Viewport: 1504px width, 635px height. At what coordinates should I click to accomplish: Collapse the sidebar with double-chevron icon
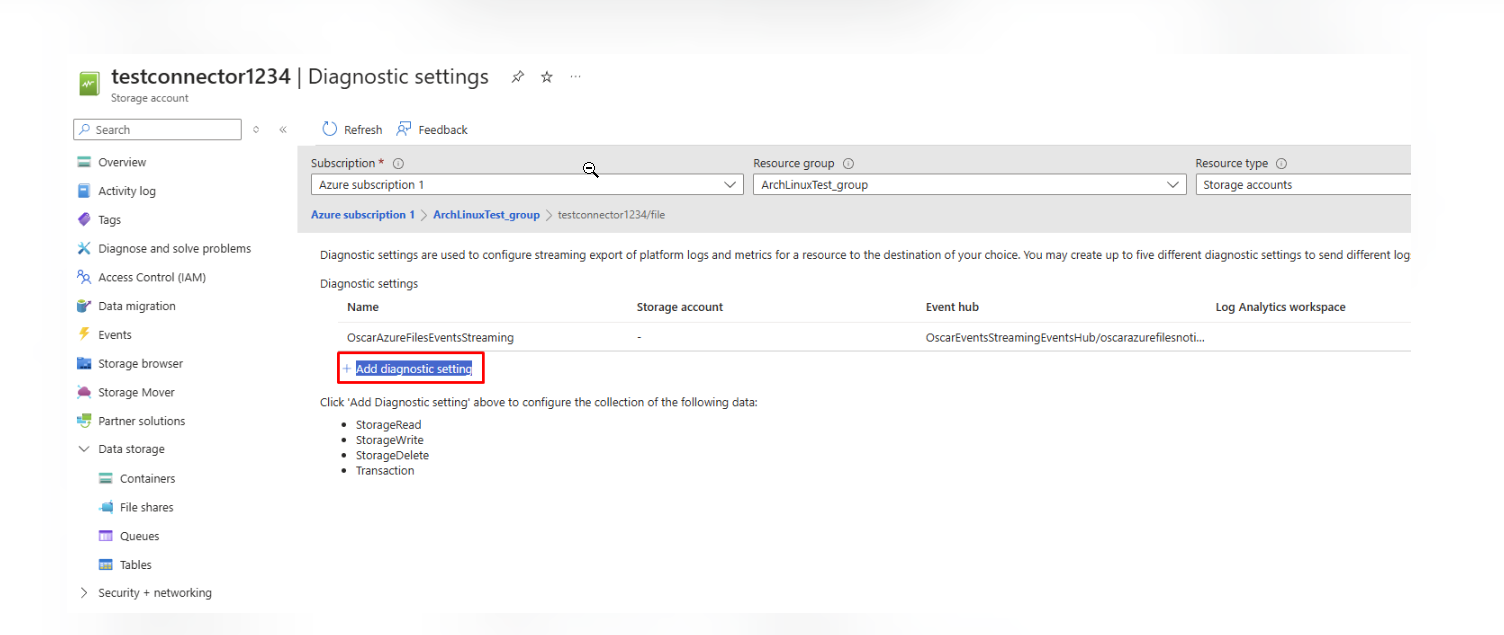(283, 130)
